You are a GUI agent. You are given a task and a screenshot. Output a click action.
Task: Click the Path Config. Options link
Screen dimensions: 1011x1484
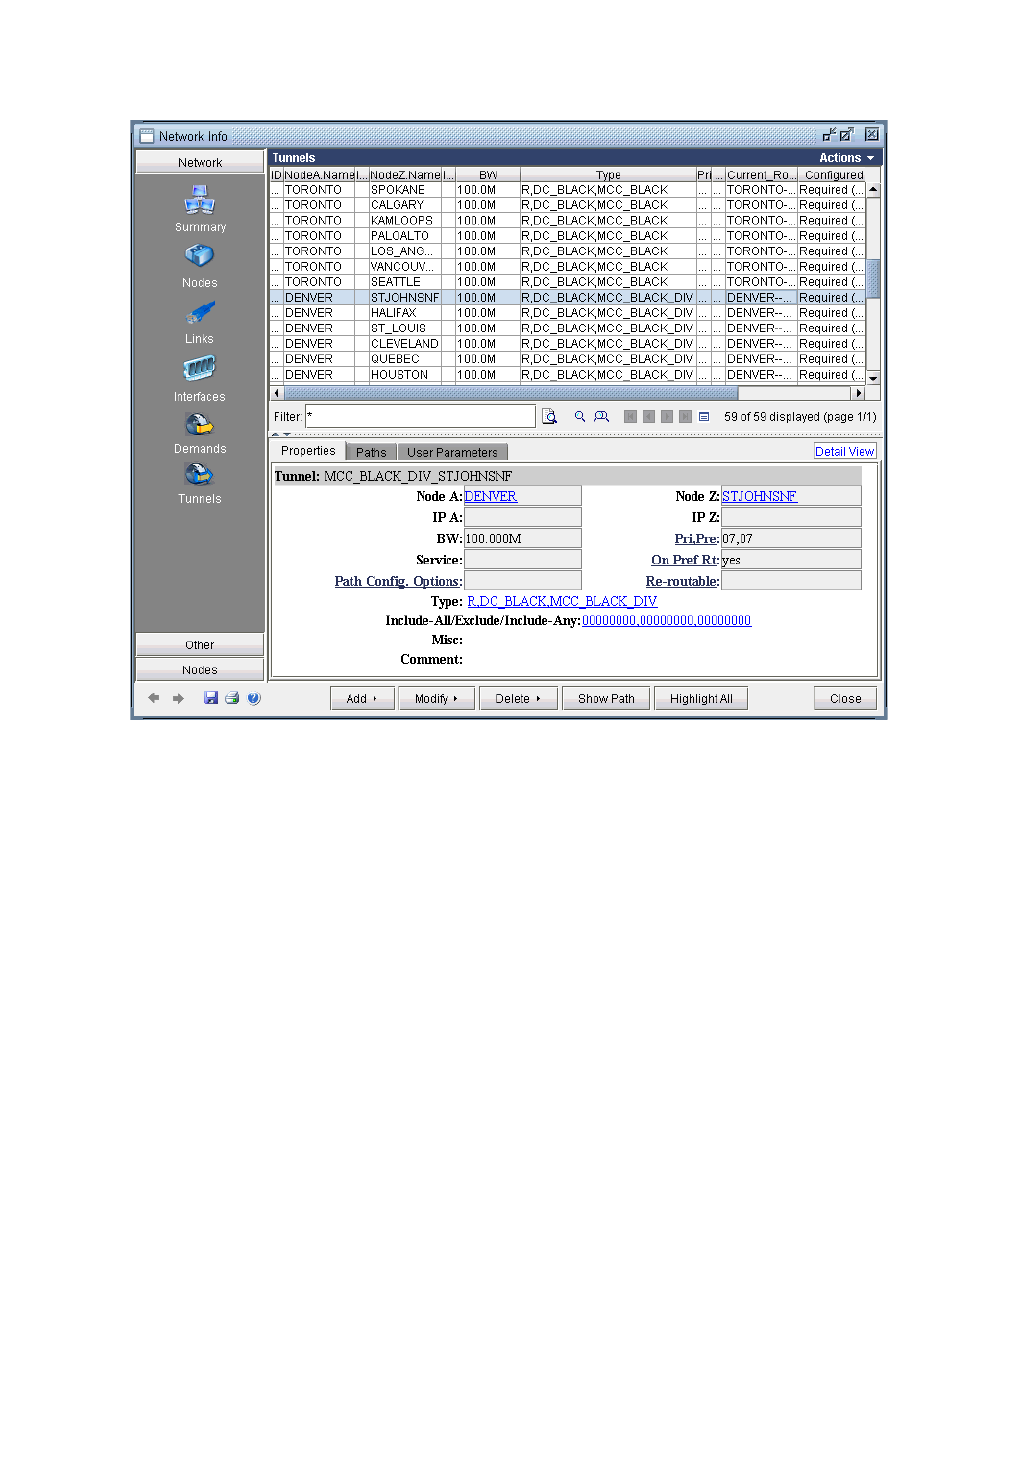tap(398, 581)
